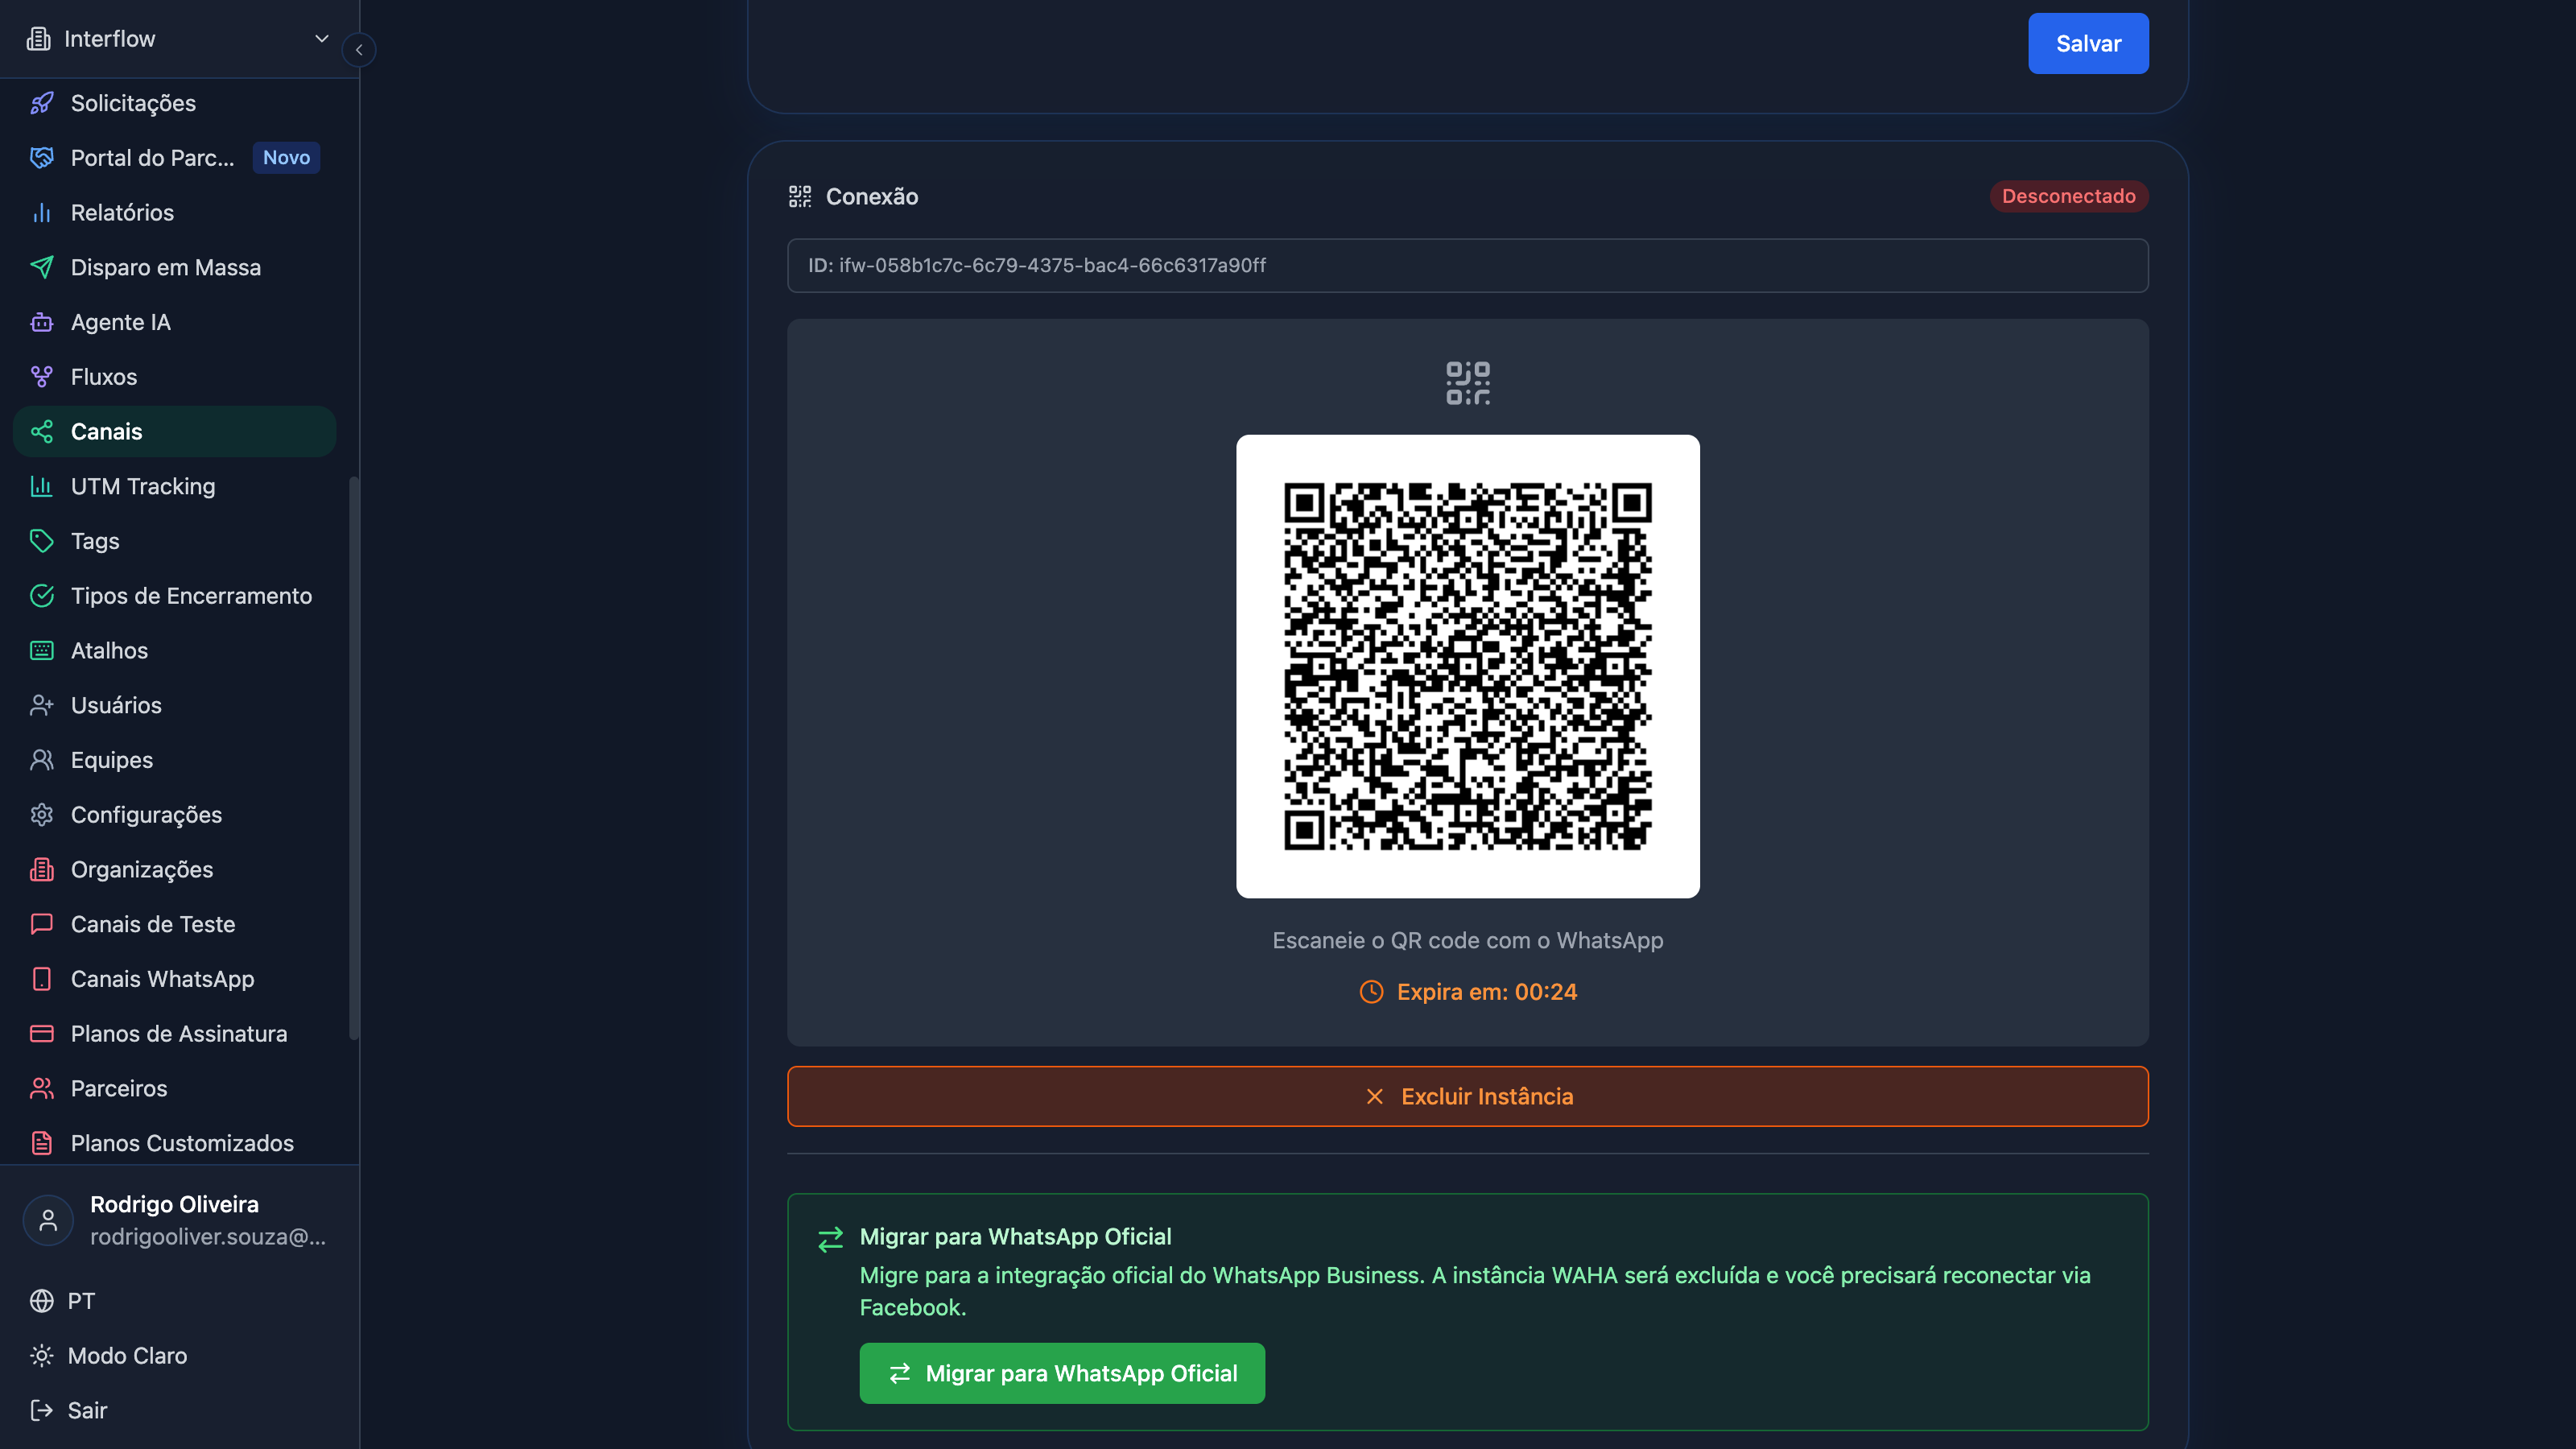
Task: Click 'Escaneie o QR code com o WhatsApp' text
Action: 1467,941
